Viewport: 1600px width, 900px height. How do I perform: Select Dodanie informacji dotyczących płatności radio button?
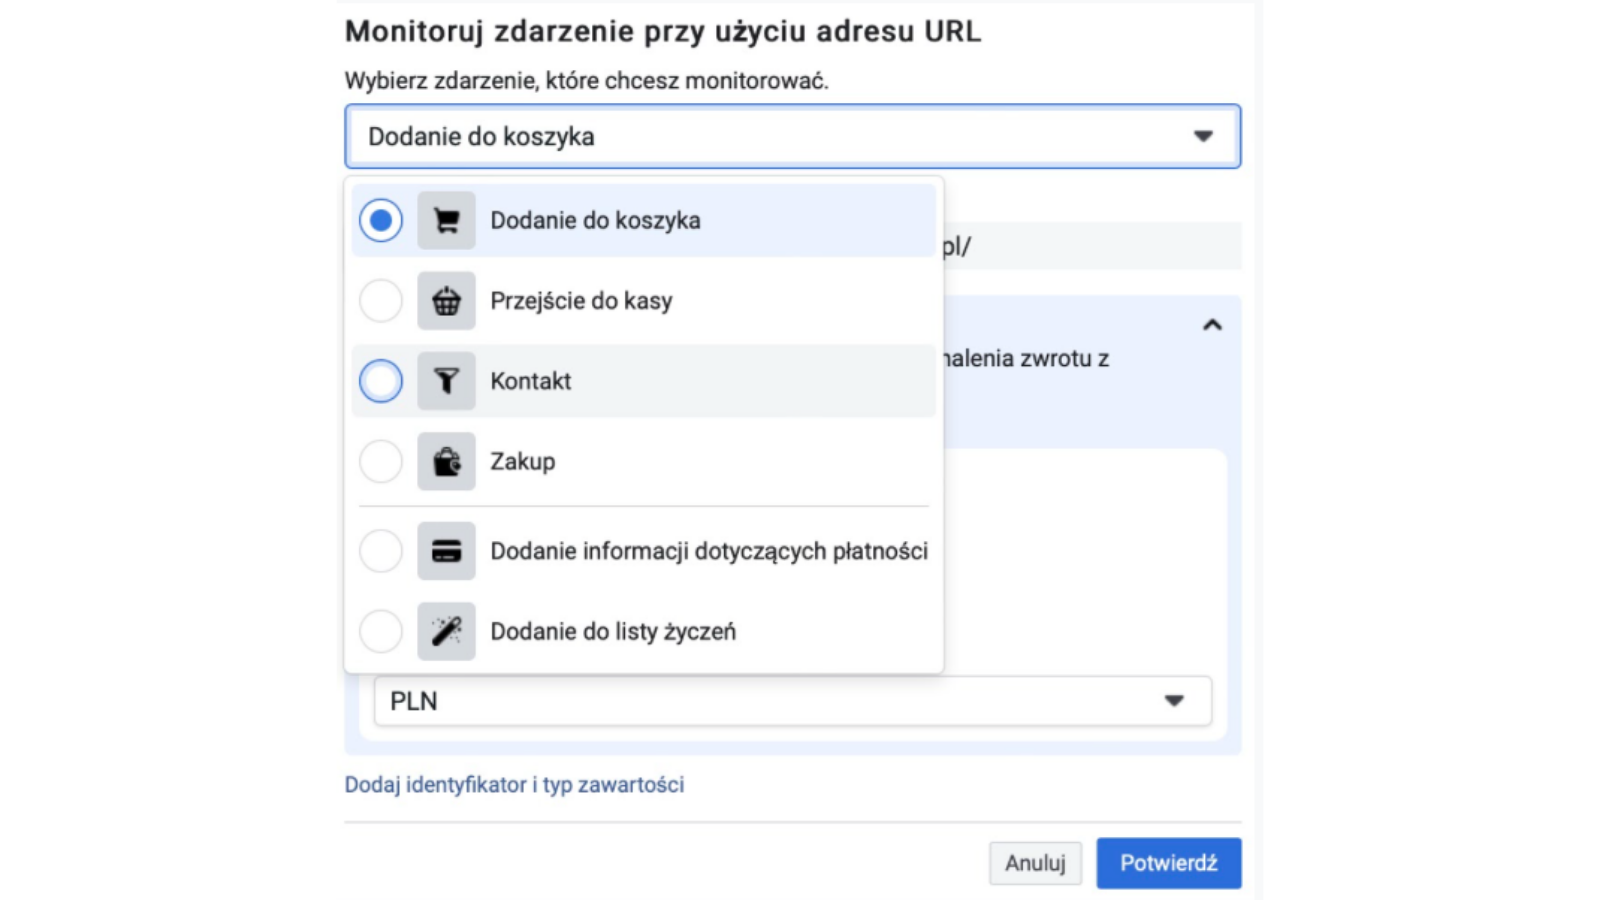tap(381, 551)
